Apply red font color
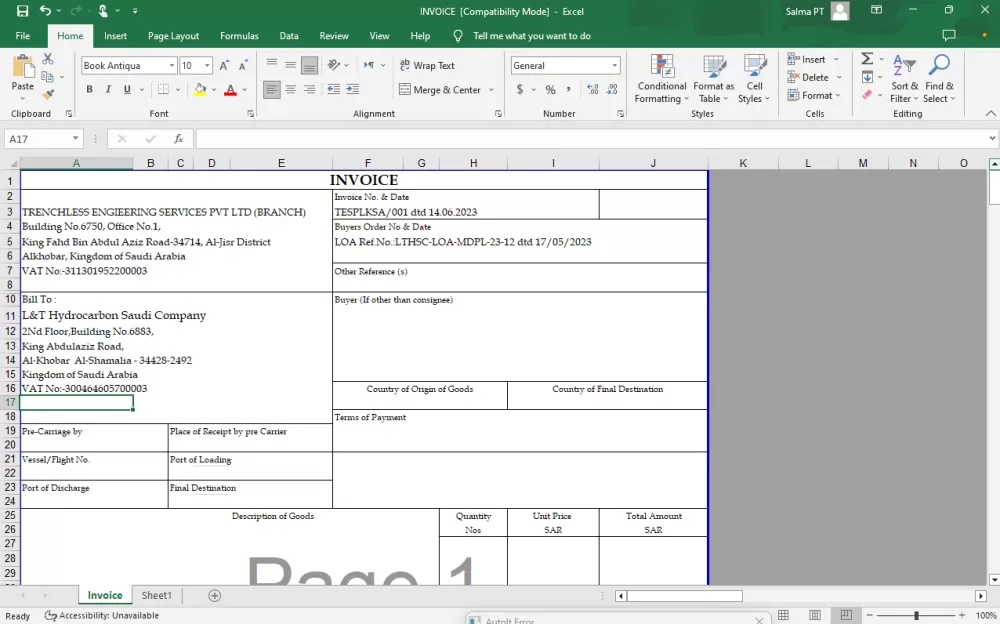Viewport: 1000px width, 624px height. [230, 89]
